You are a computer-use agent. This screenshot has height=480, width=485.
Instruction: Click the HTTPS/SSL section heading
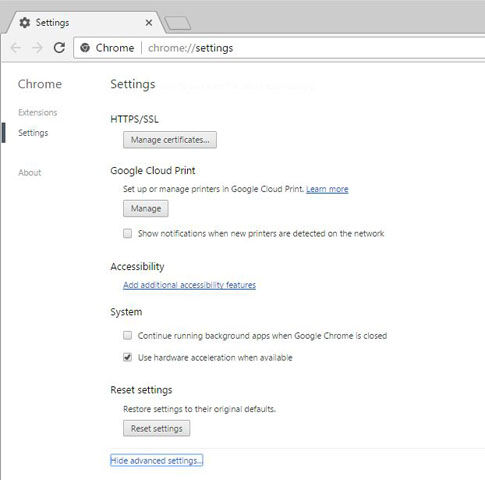point(134,119)
